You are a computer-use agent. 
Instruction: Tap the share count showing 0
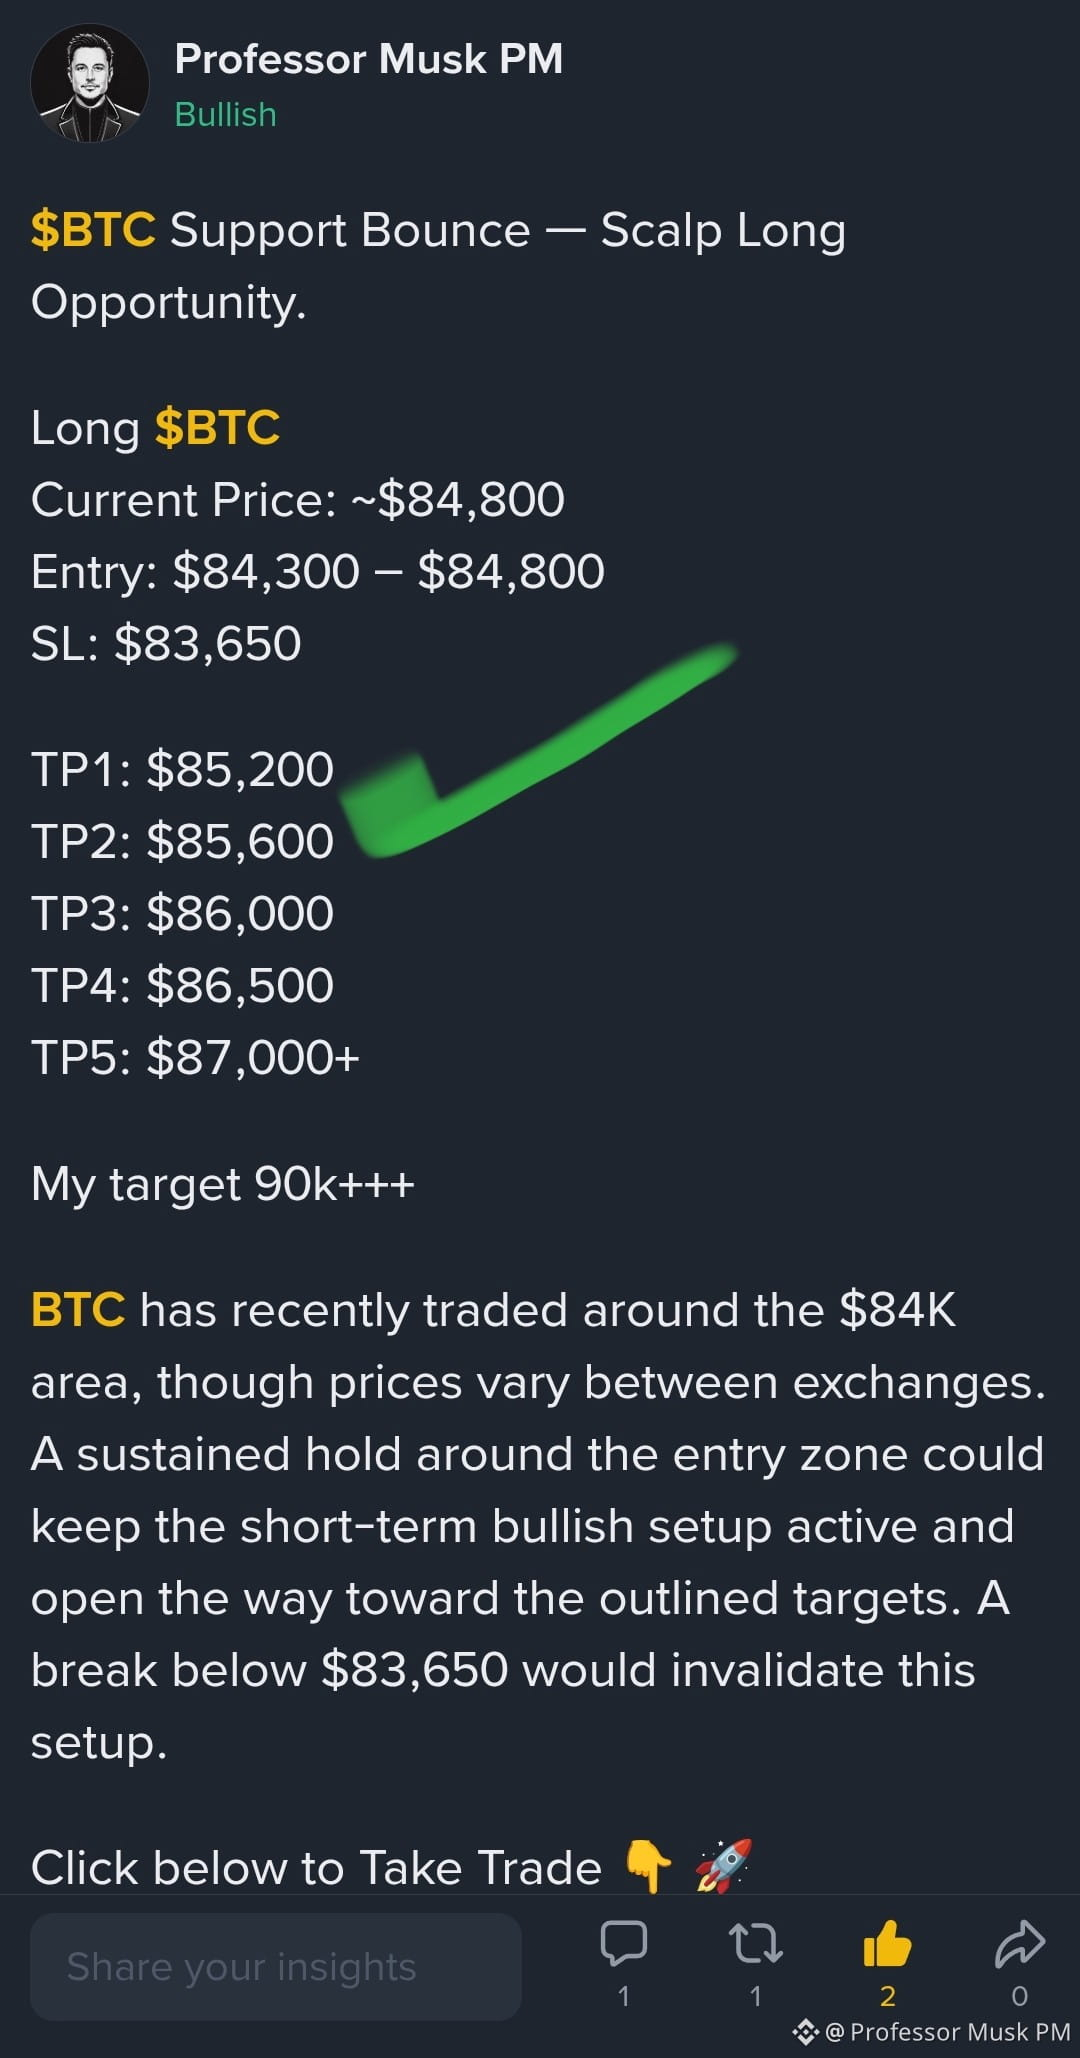coord(1020,1996)
